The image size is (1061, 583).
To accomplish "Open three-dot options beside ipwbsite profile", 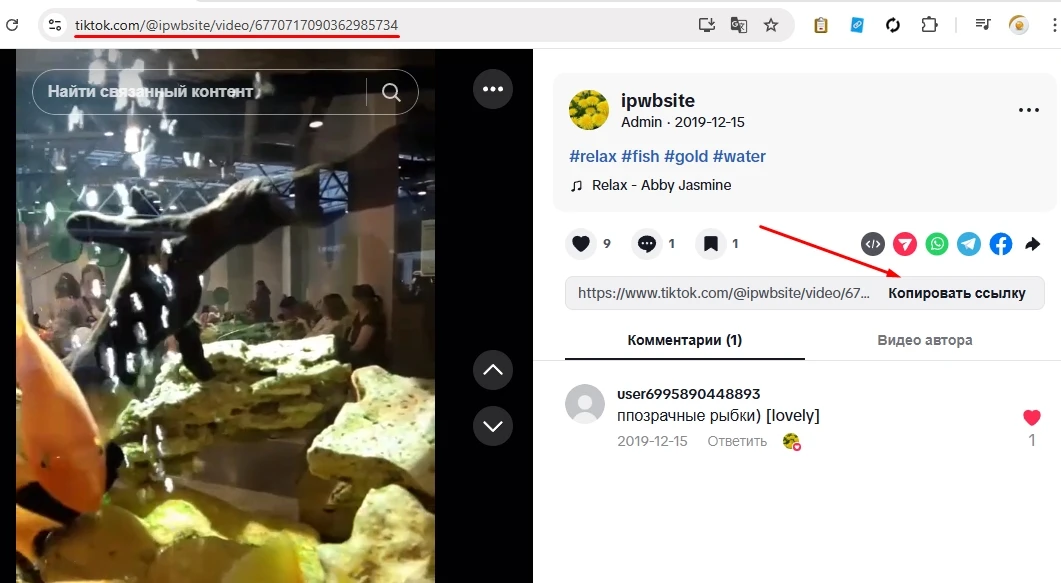I will pos(1029,110).
